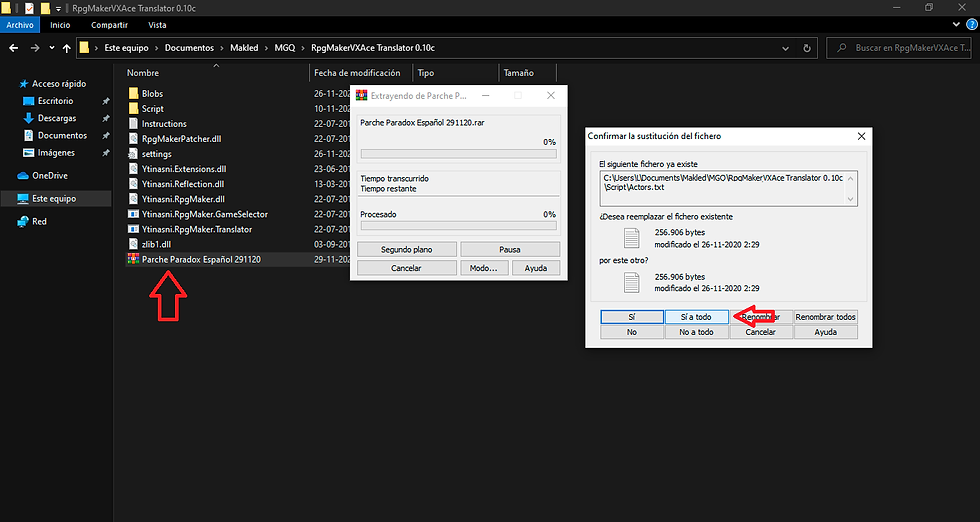This screenshot has height=522, width=980.
Task: Click the search box Buscar en RpgMakerVXAce
Action: [x=899, y=48]
